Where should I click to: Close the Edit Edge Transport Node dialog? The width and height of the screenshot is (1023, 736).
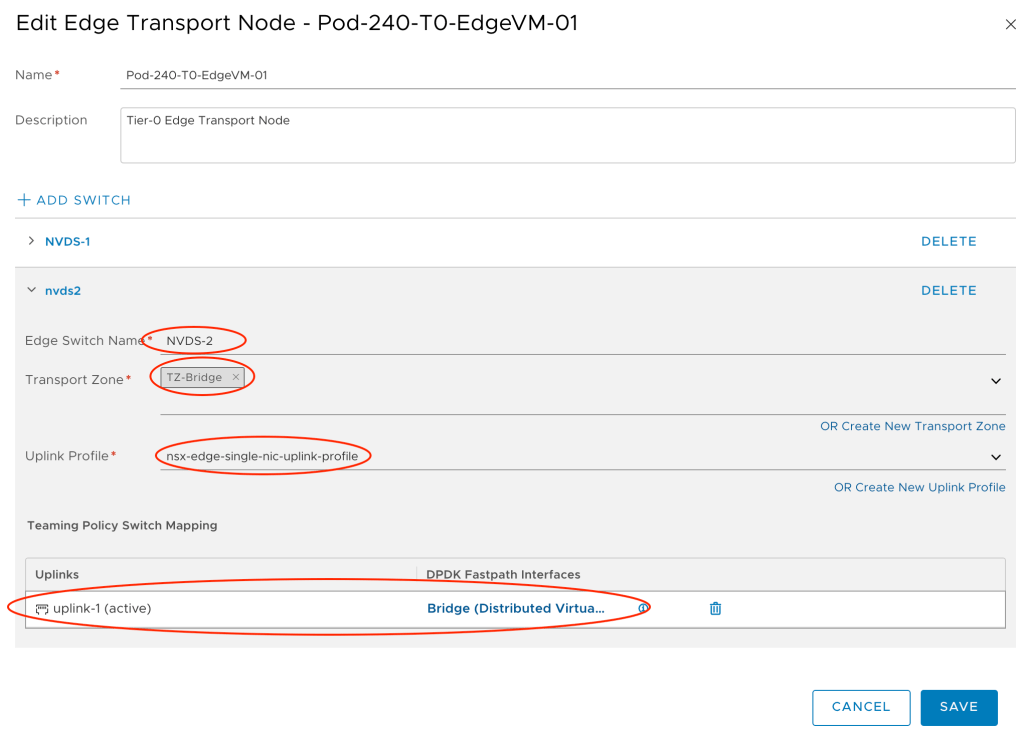coord(1010,25)
